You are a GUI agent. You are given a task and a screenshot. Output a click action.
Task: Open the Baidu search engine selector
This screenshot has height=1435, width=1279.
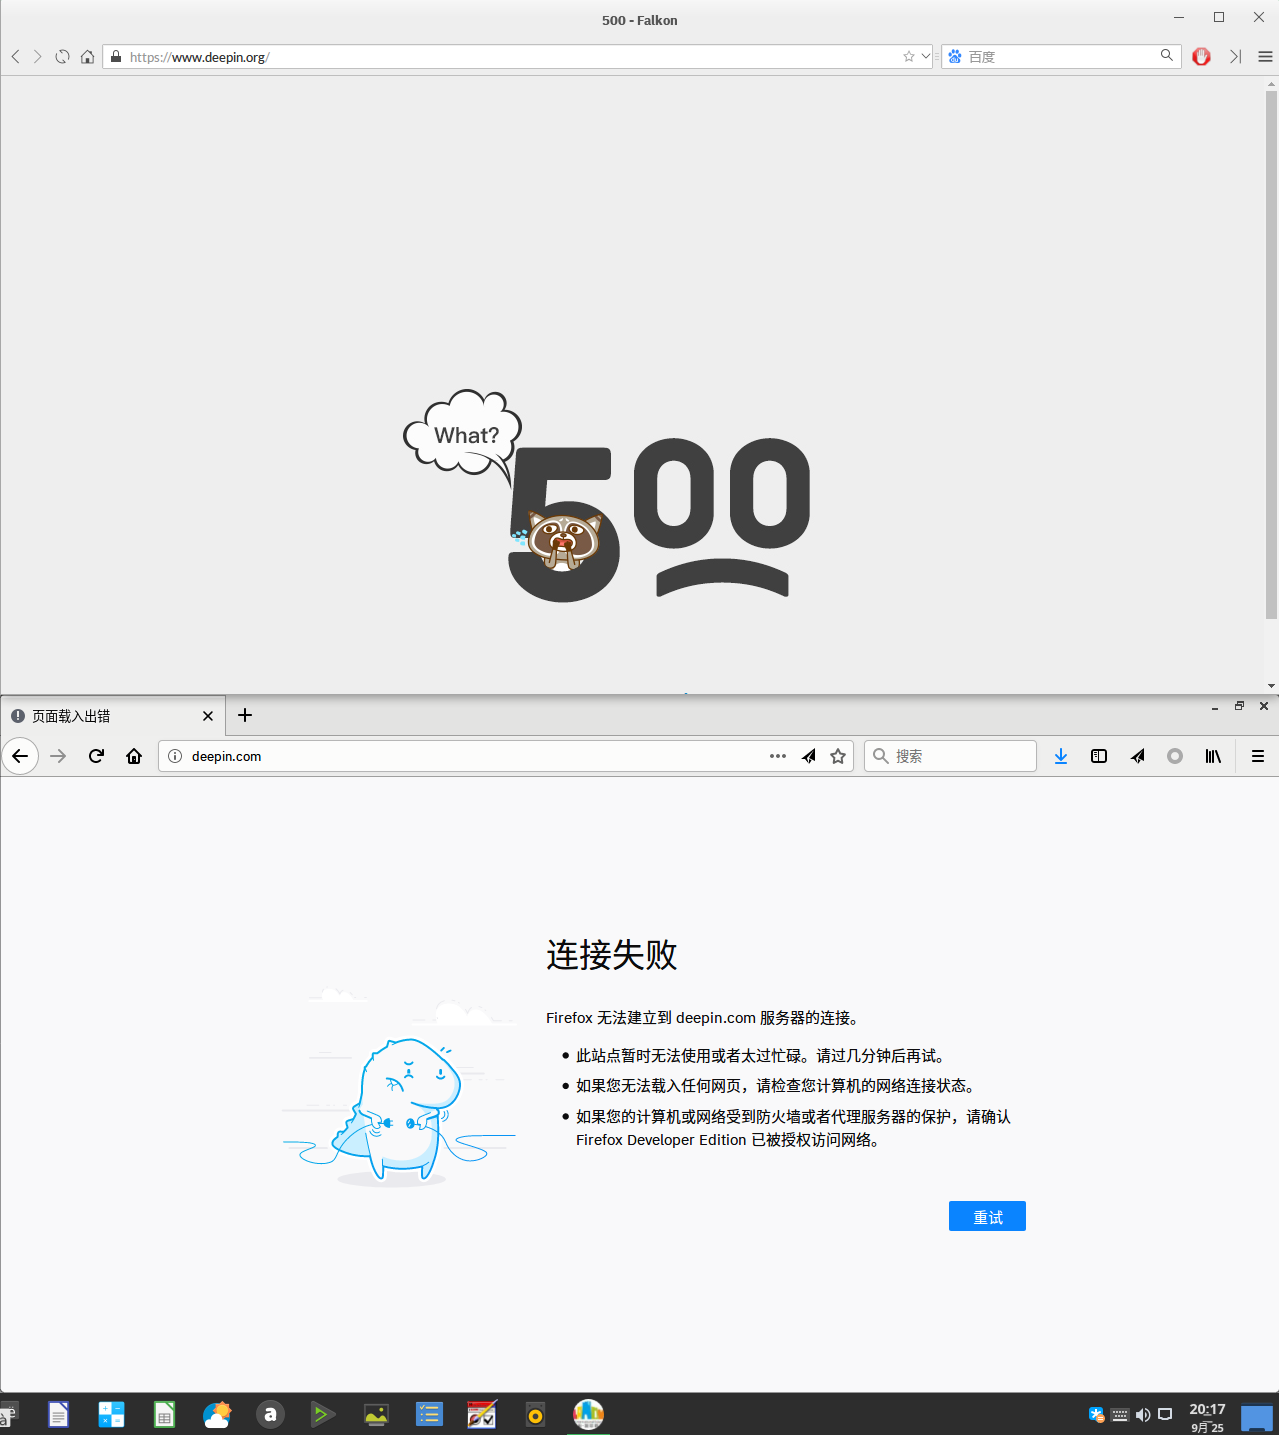tap(955, 57)
